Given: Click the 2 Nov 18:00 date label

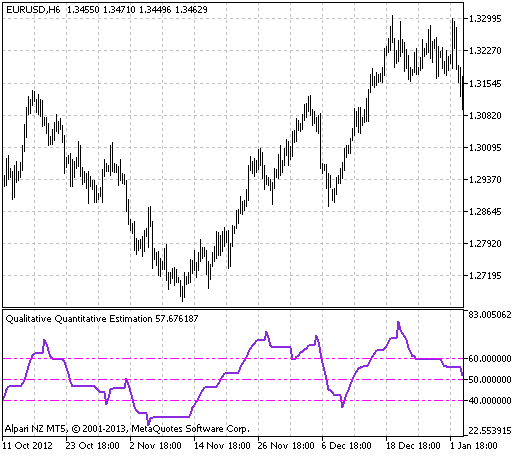Looking at the screenshot, I should click(x=156, y=446).
